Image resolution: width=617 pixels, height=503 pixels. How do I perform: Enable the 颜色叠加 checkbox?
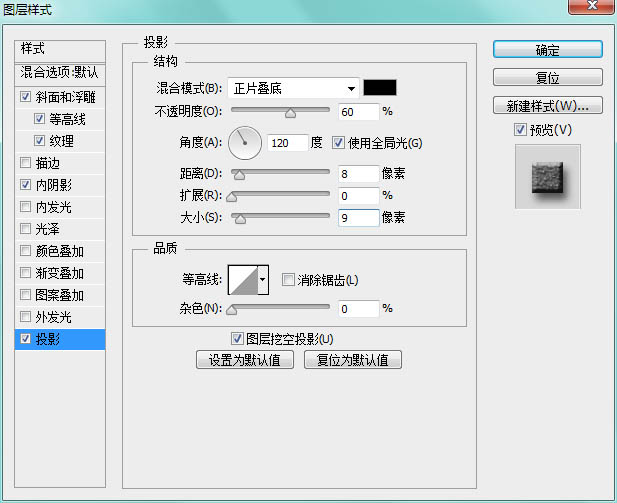tap(26, 250)
